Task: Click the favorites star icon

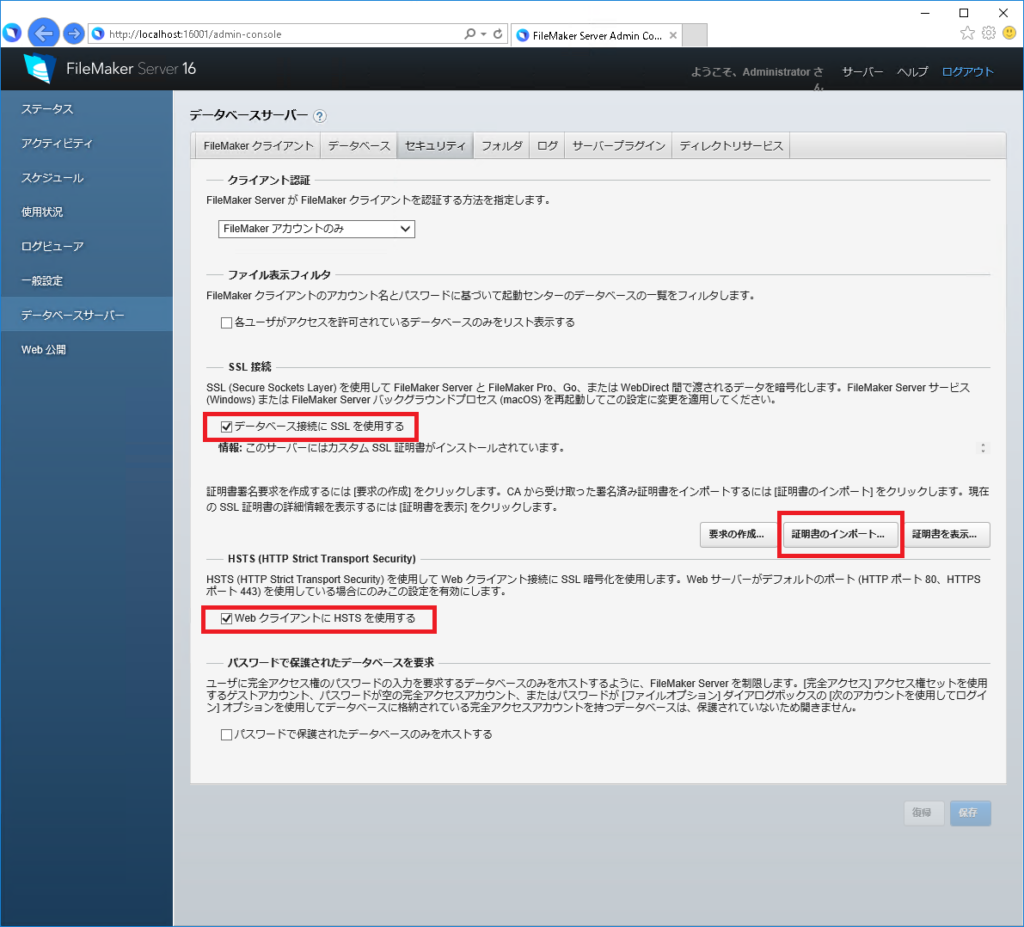Action: [967, 33]
